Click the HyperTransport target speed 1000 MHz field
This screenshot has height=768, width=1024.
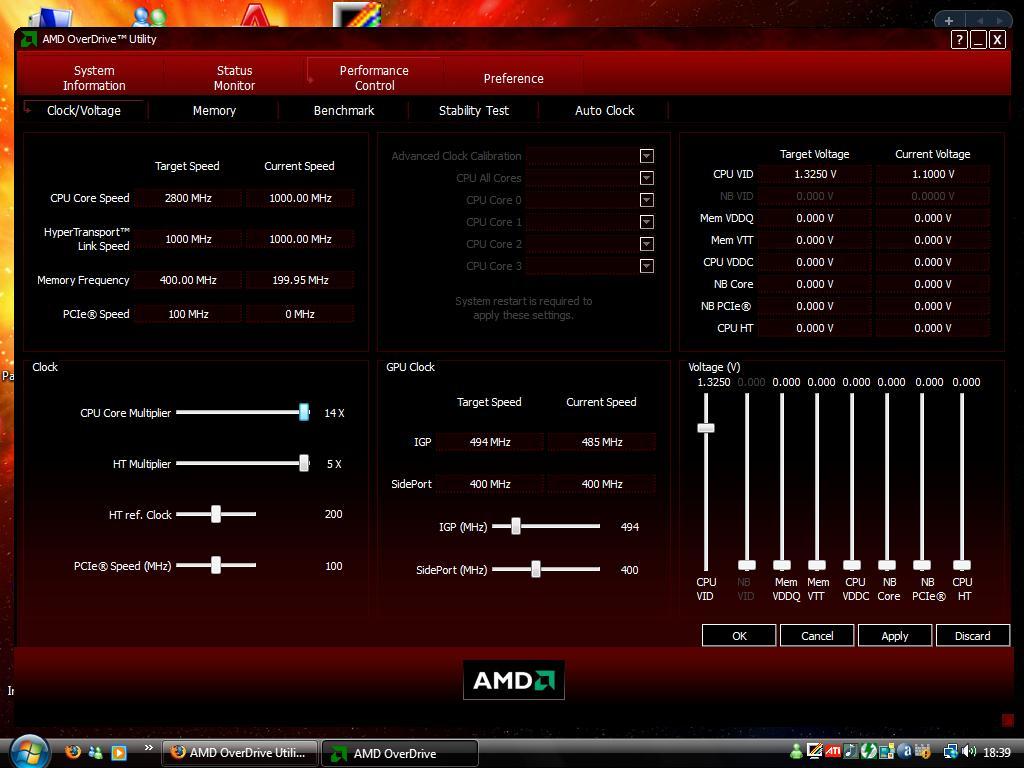(x=188, y=239)
